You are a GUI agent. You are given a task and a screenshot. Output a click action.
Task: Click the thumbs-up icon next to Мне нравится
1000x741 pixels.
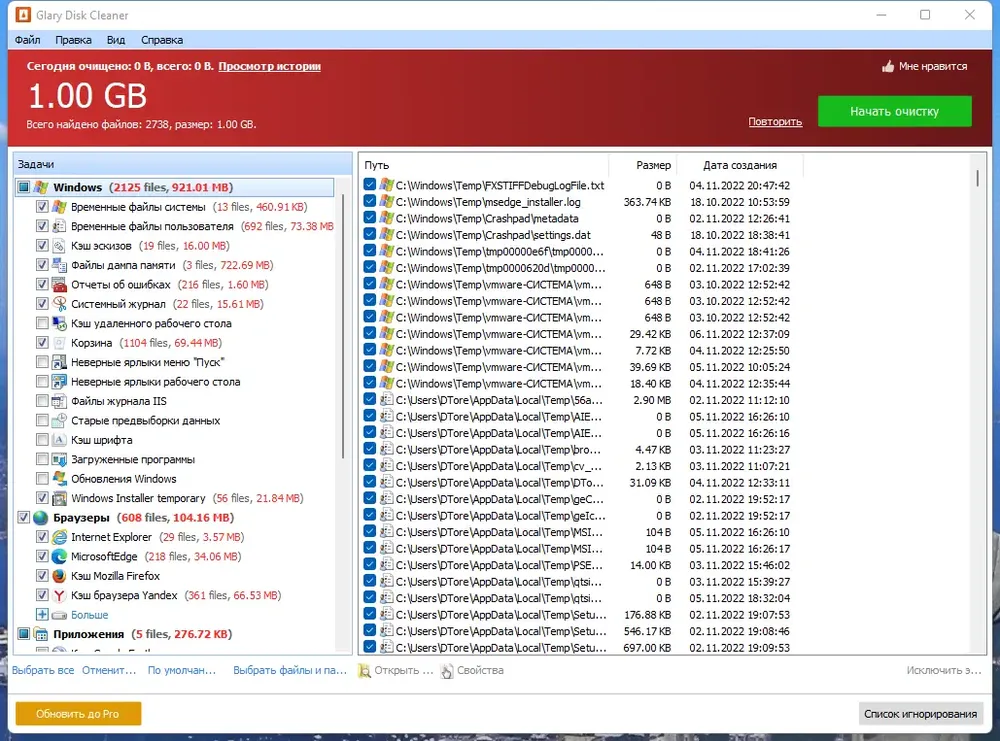(x=888, y=66)
